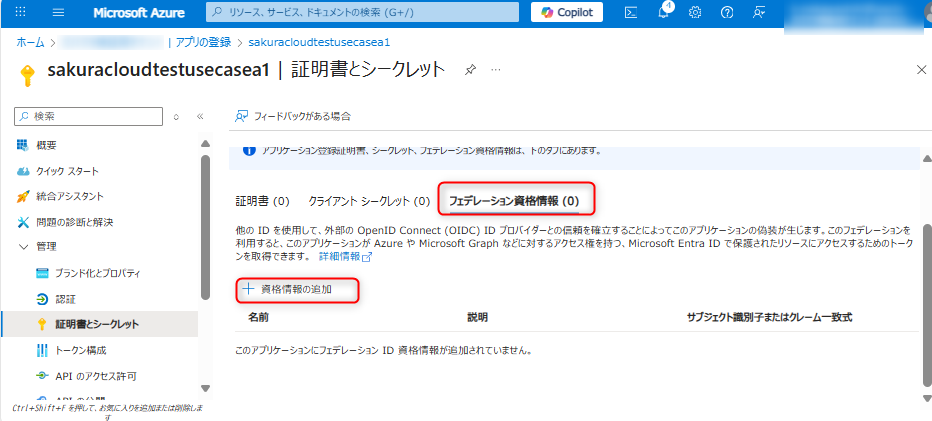Viewport: 932px width, 421px height.
Task: Open the more options ellipsis beside title
Action: (496, 70)
